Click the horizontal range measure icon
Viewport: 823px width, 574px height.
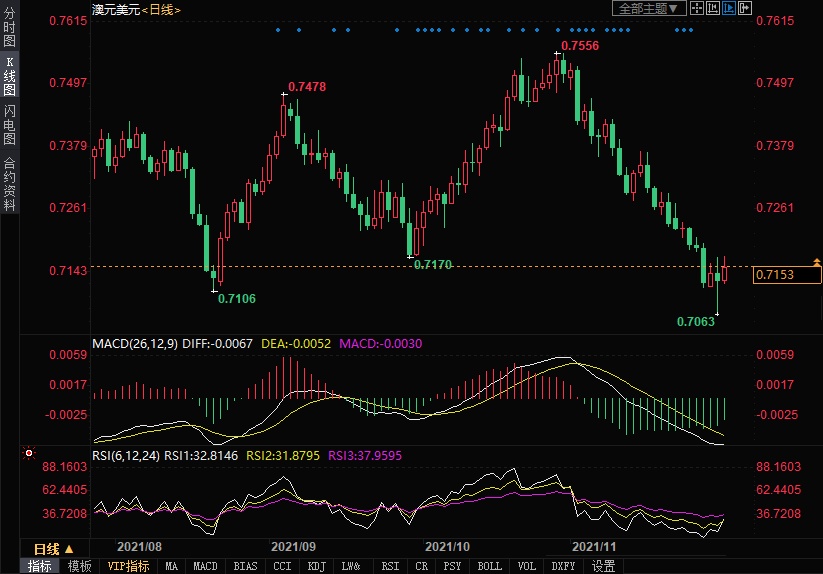tap(713, 8)
